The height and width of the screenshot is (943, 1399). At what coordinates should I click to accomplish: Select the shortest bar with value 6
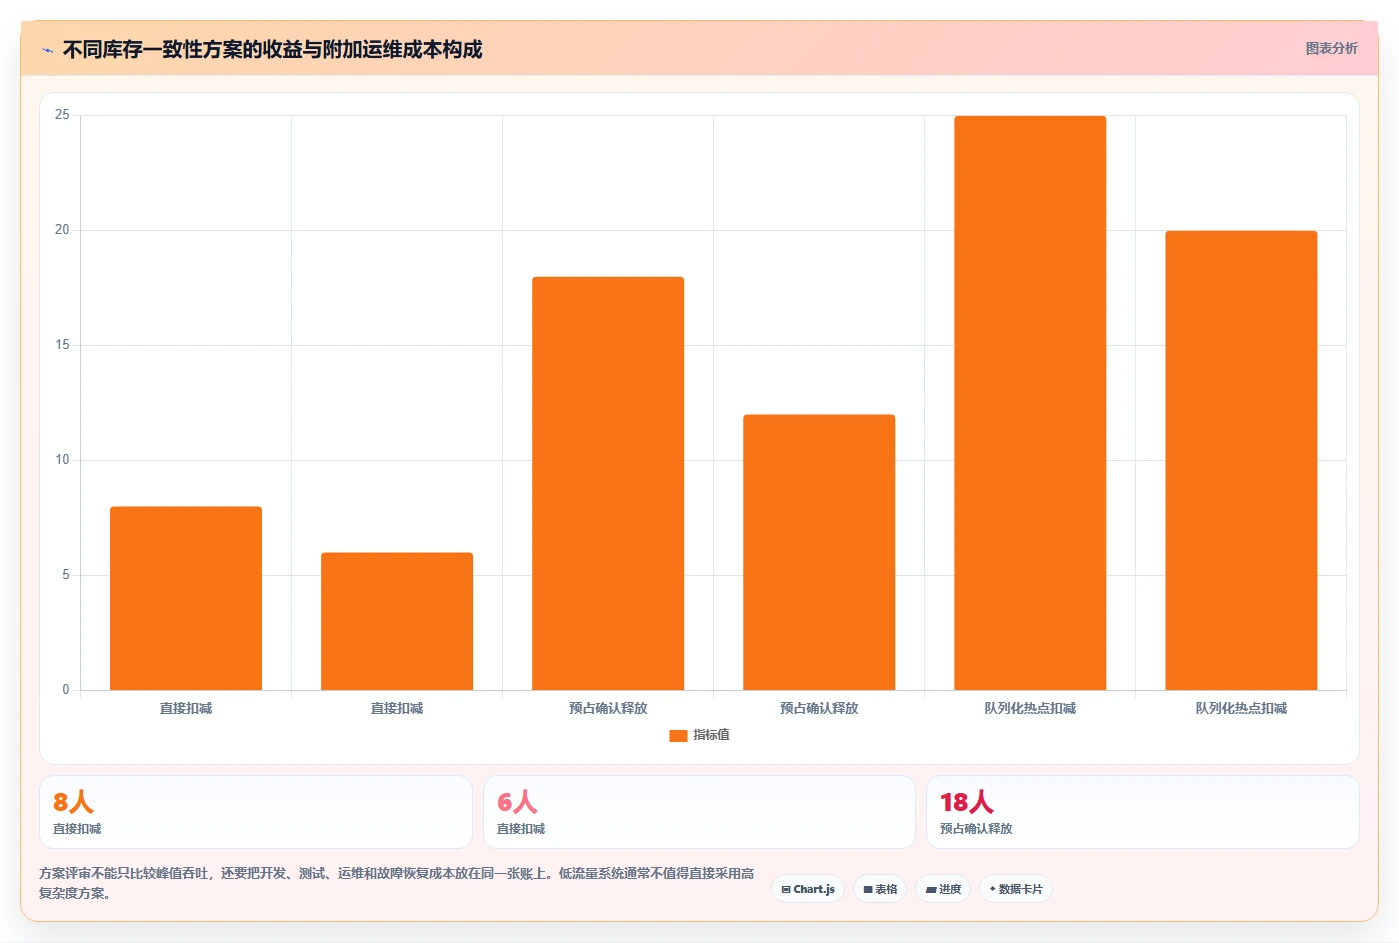point(397,621)
